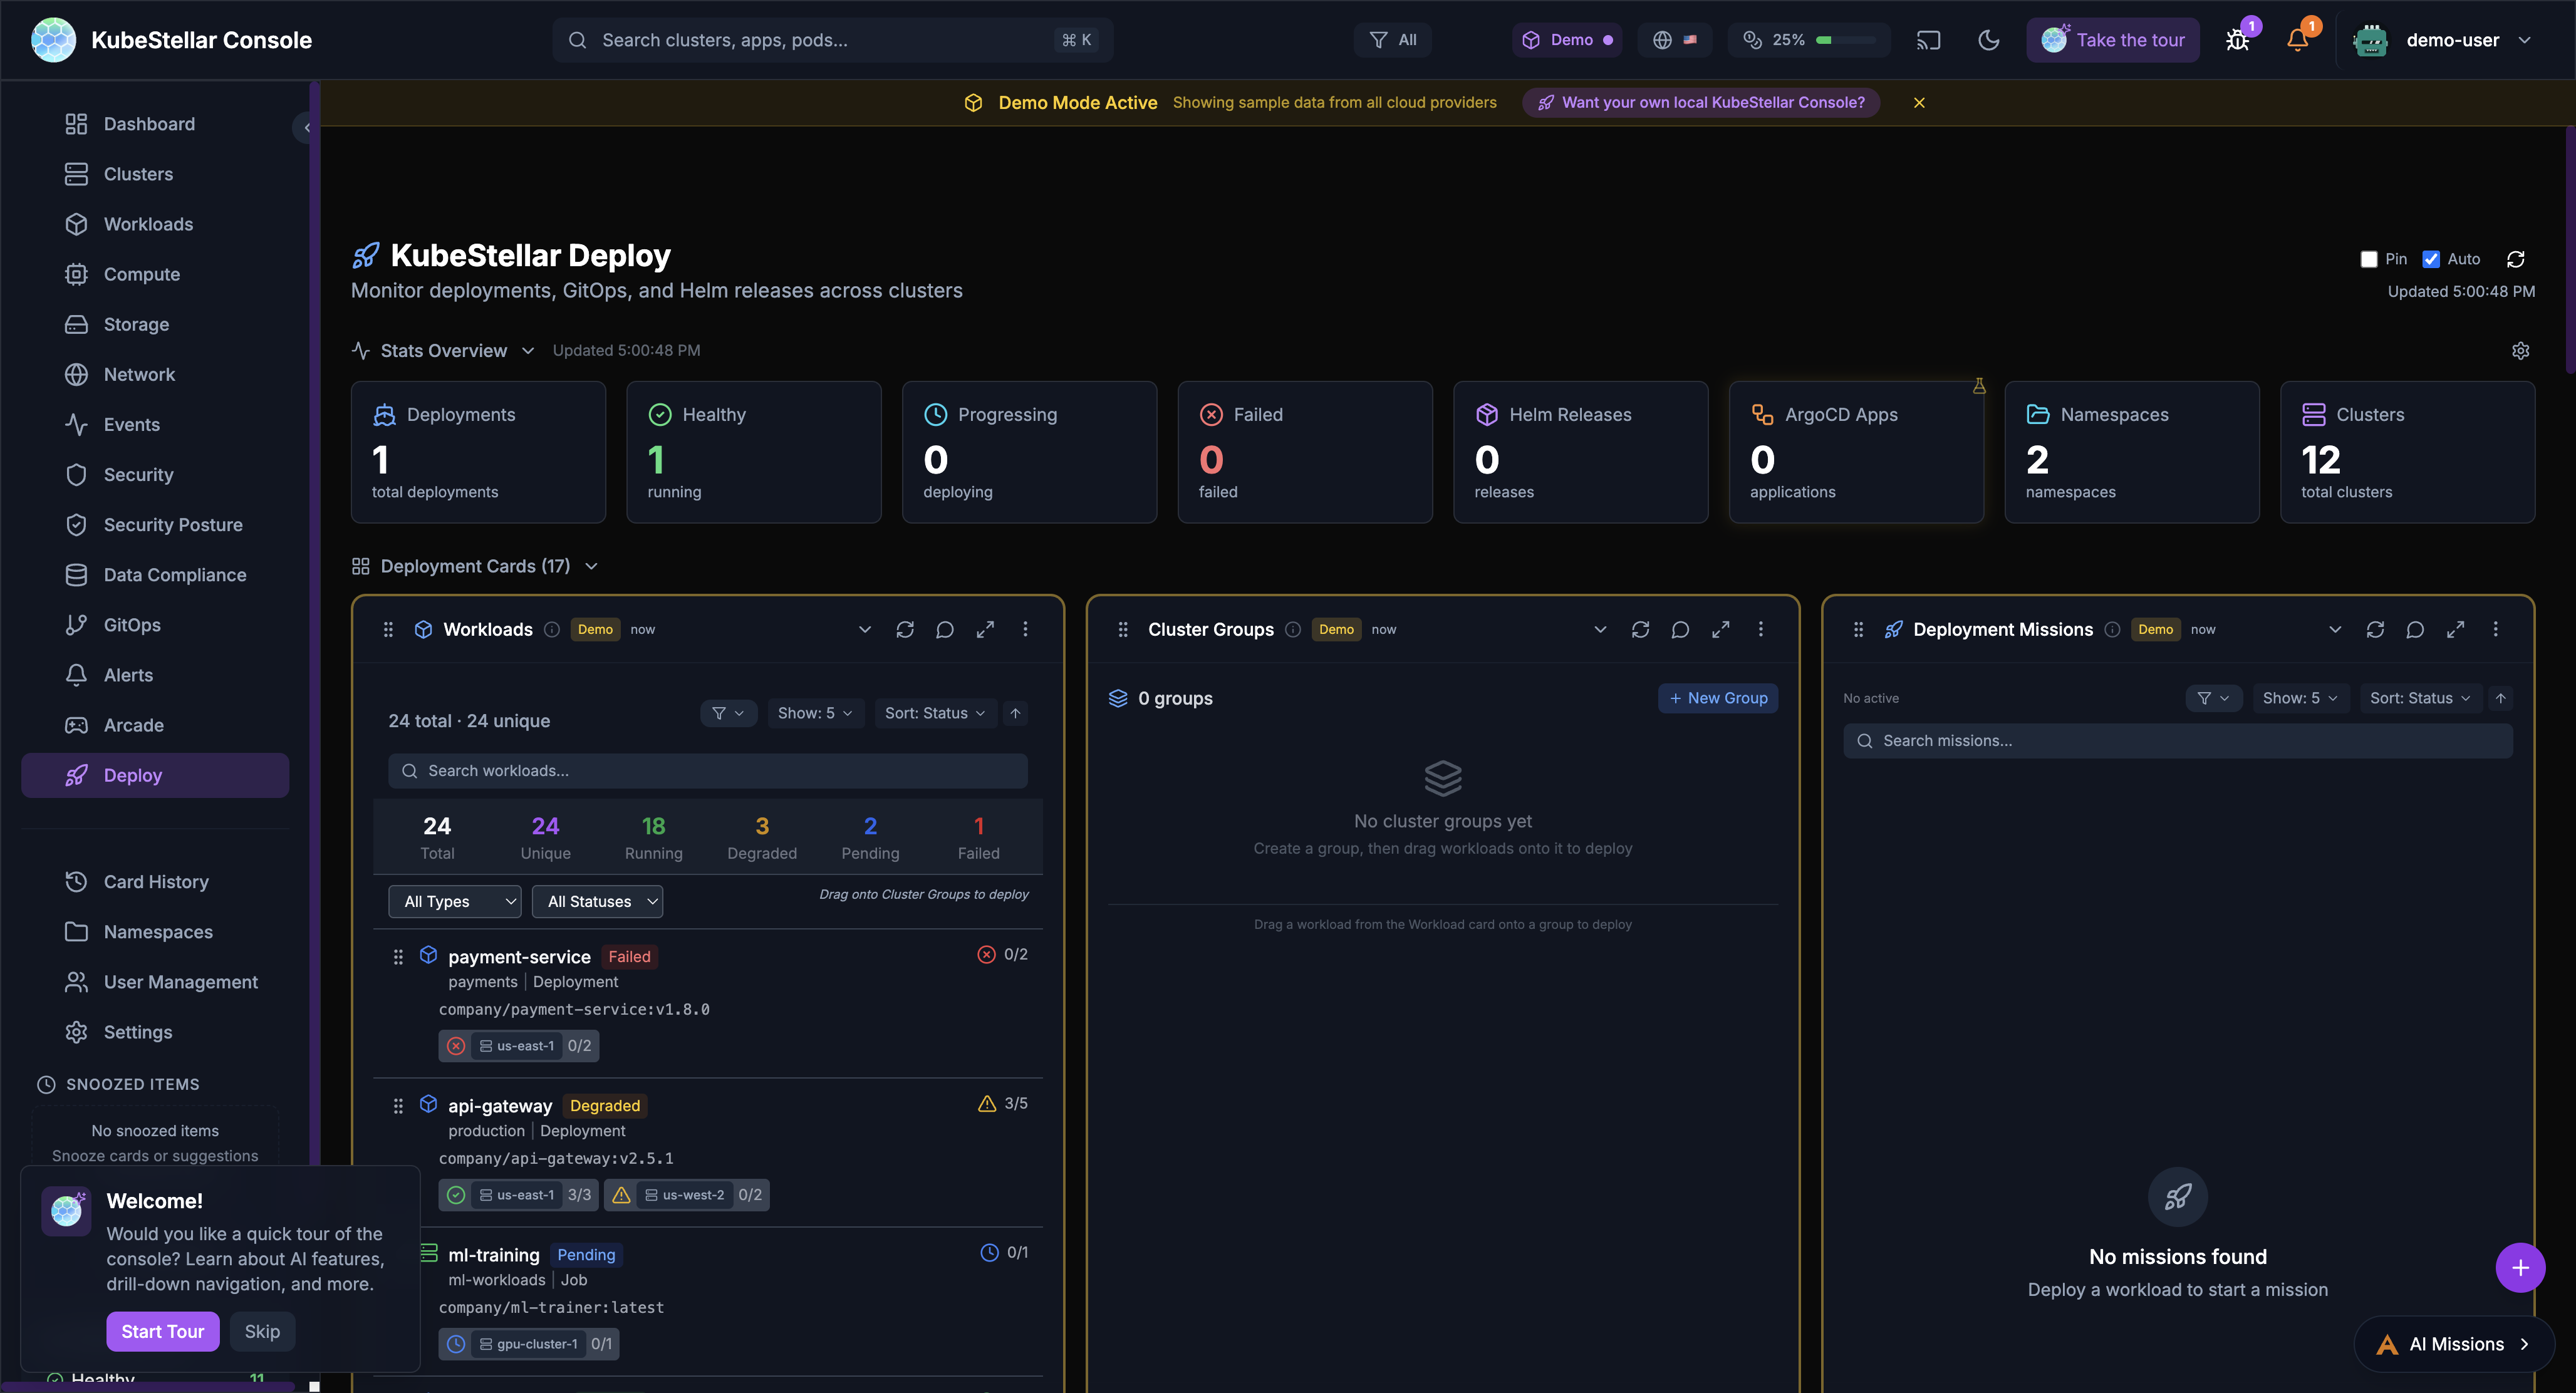Image resolution: width=2576 pixels, height=1393 pixels.
Task: Refresh the Workloads card
Action: click(905, 630)
